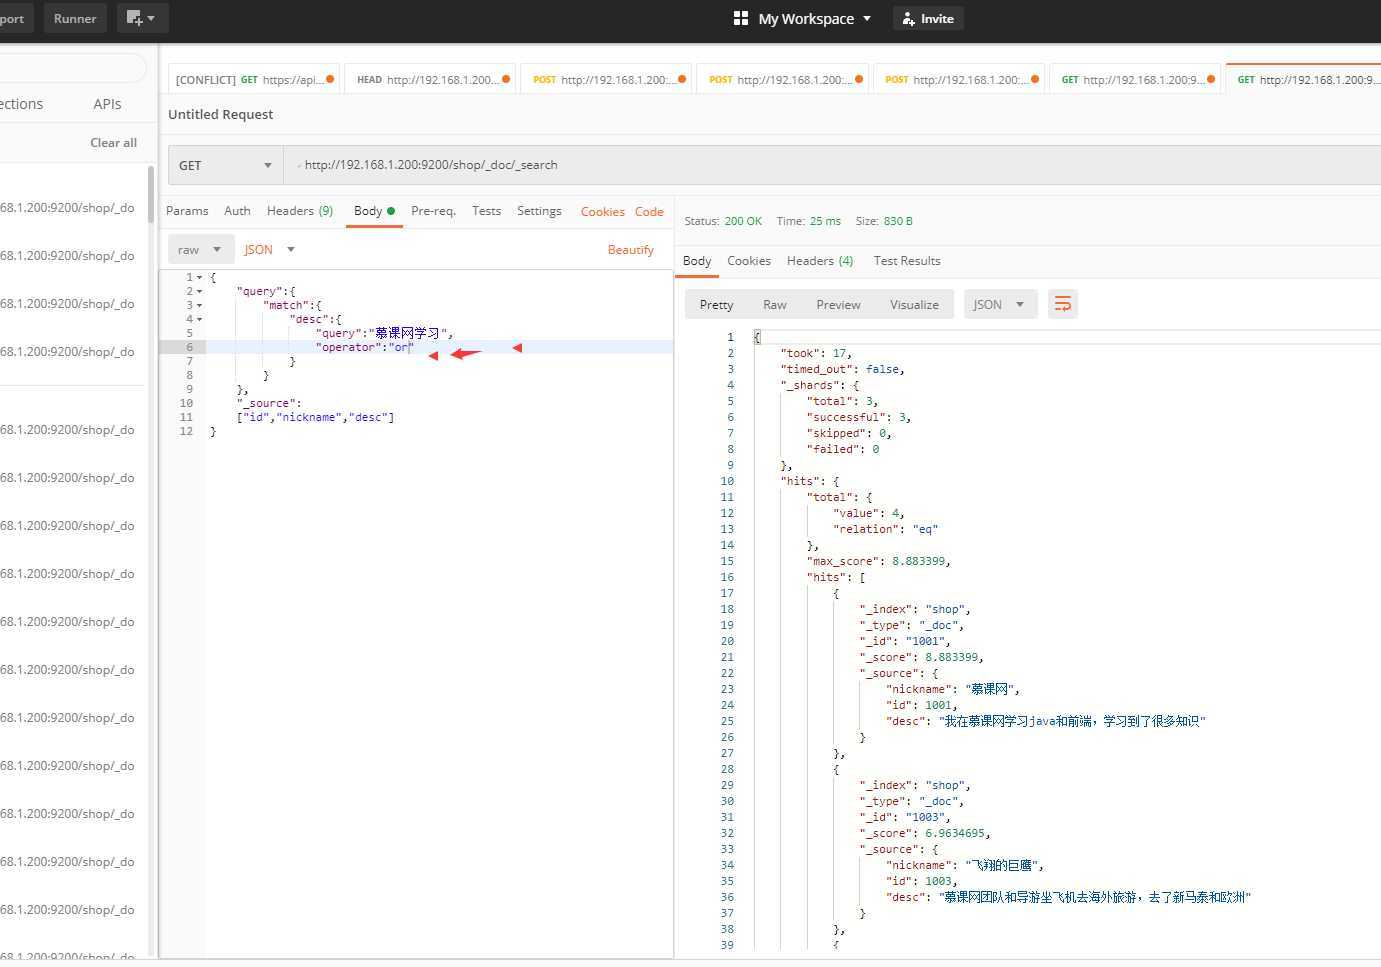Click green dot indicator beside request Body tab
This screenshot has height=967, width=1381.
391,211
